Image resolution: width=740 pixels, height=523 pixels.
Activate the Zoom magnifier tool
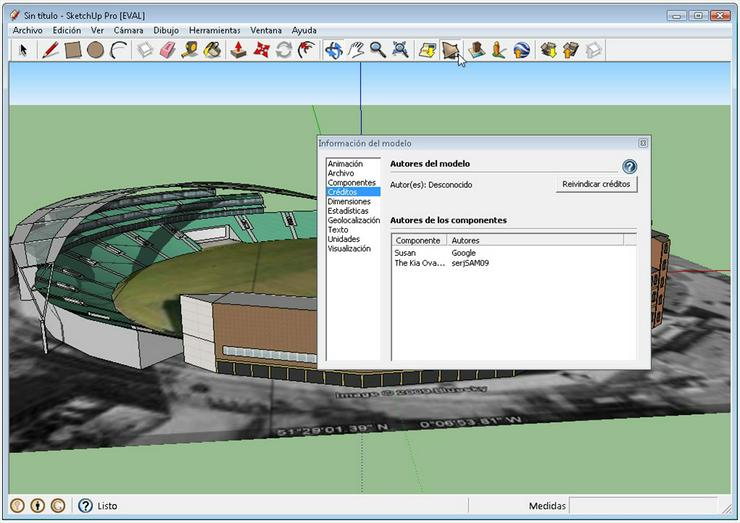coord(378,50)
